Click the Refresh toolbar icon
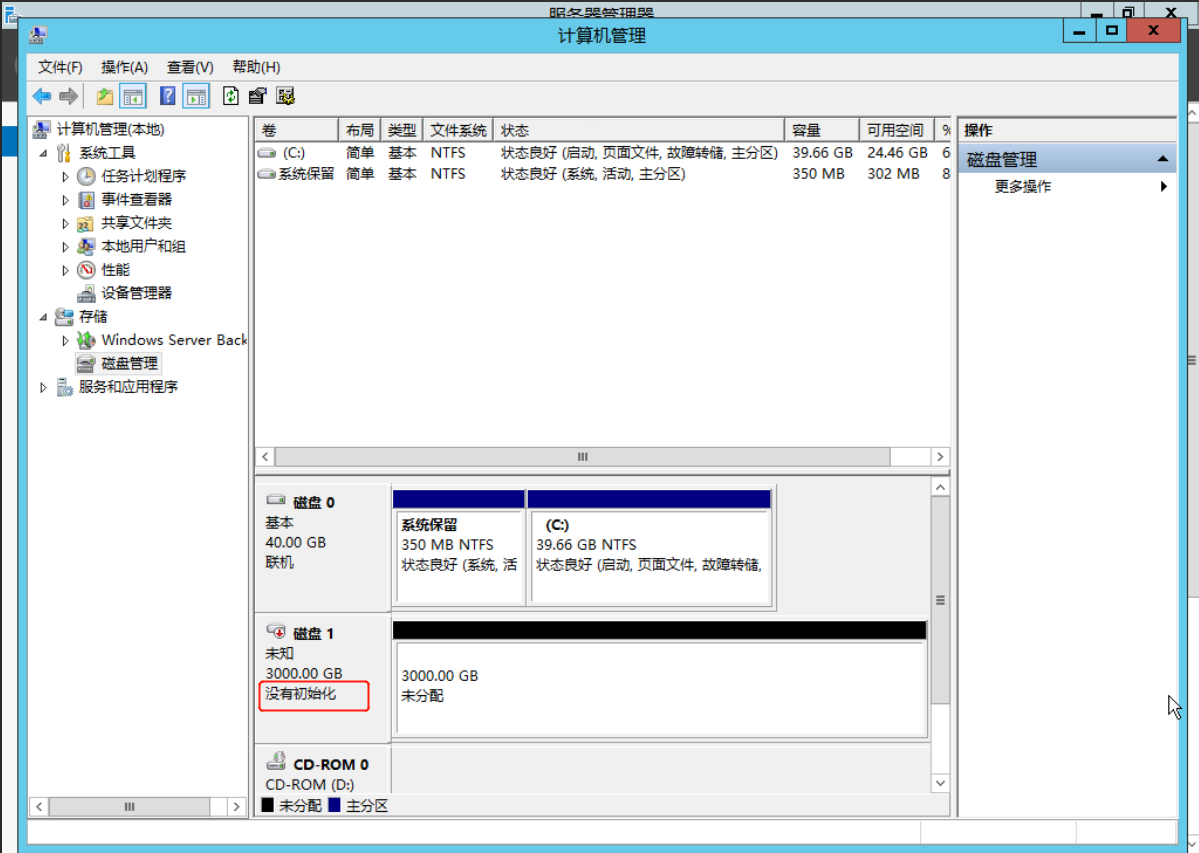The width and height of the screenshot is (1199, 853). pos(231,96)
